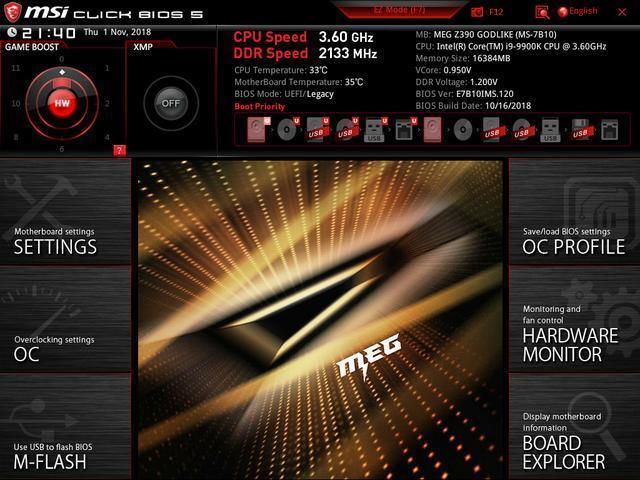
Task: Click the XMP tab label
Action: click(x=143, y=47)
